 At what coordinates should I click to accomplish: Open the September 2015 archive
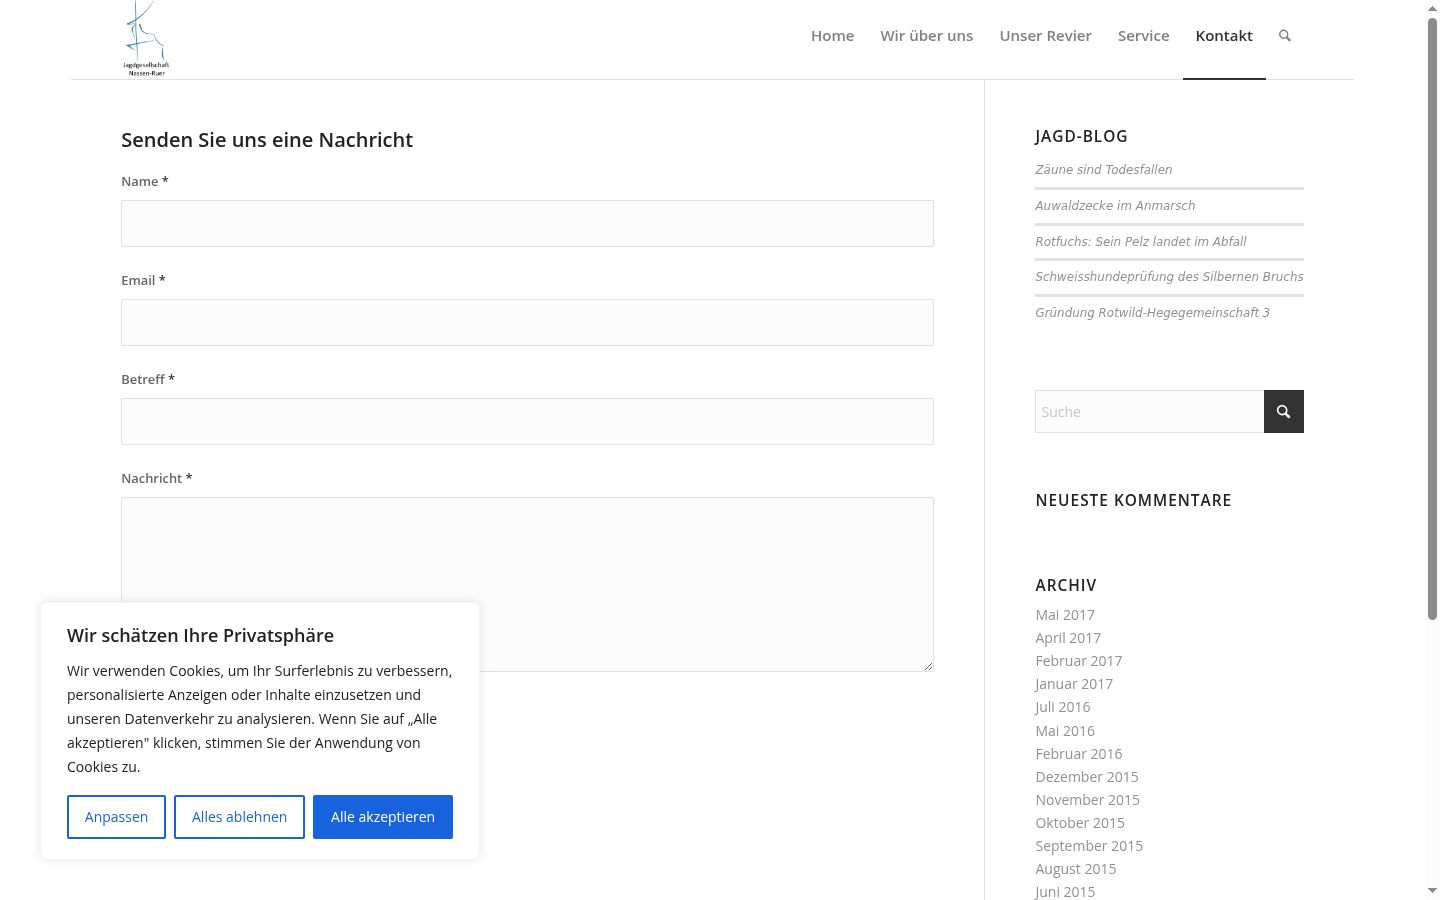click(x=1089, y=846)
